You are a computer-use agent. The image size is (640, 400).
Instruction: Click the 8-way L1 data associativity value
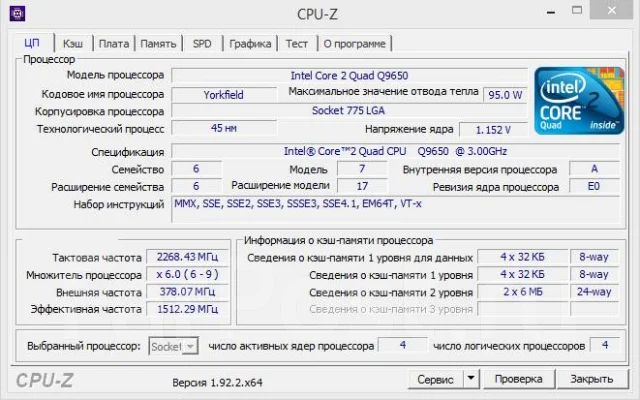tap(594, 257)
